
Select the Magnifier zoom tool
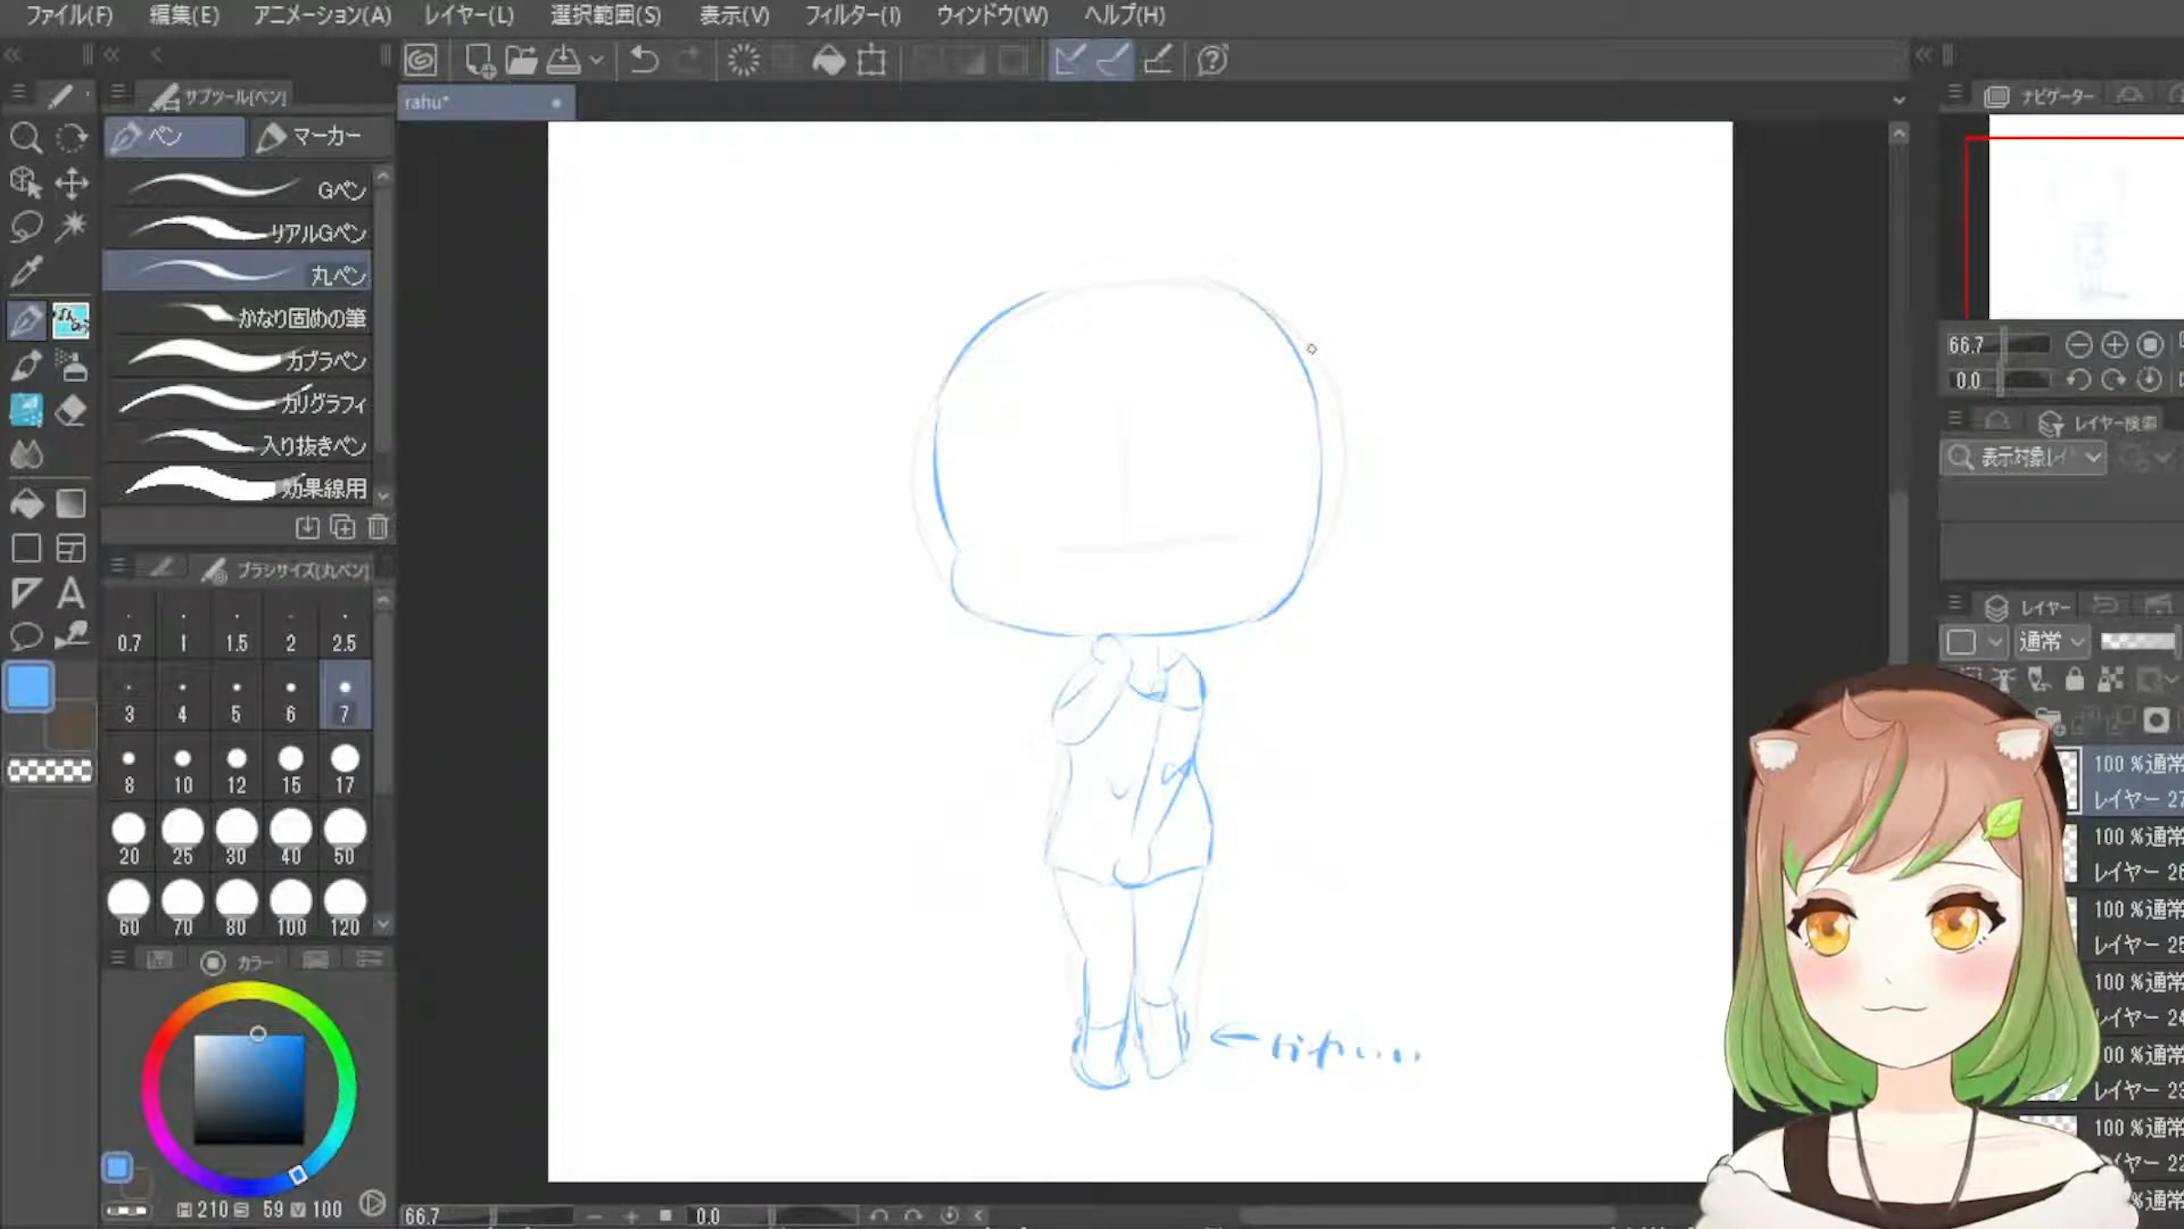click(25, 137)
